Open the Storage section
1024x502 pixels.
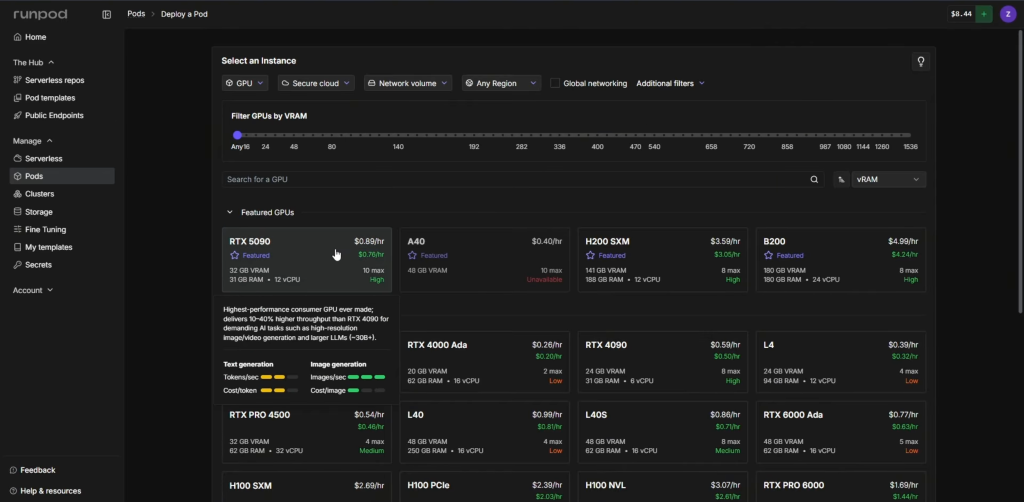[x=39, y=212]
